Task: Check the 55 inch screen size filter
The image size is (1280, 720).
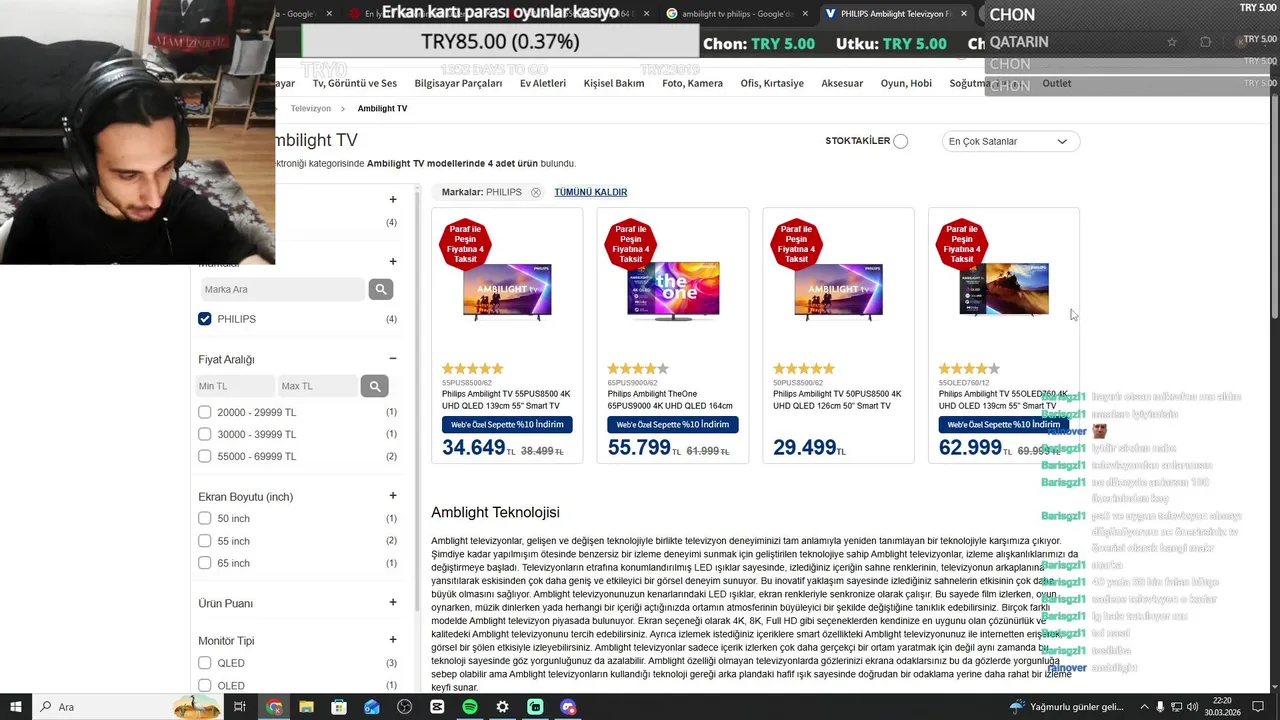Action: point(205,541)
